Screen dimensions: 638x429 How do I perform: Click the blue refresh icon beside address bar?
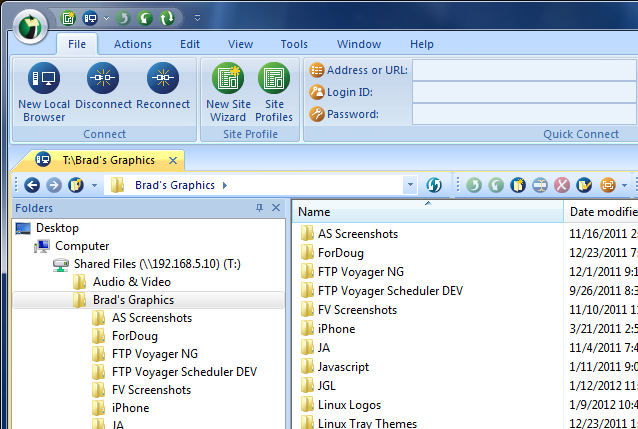[434, 185]
